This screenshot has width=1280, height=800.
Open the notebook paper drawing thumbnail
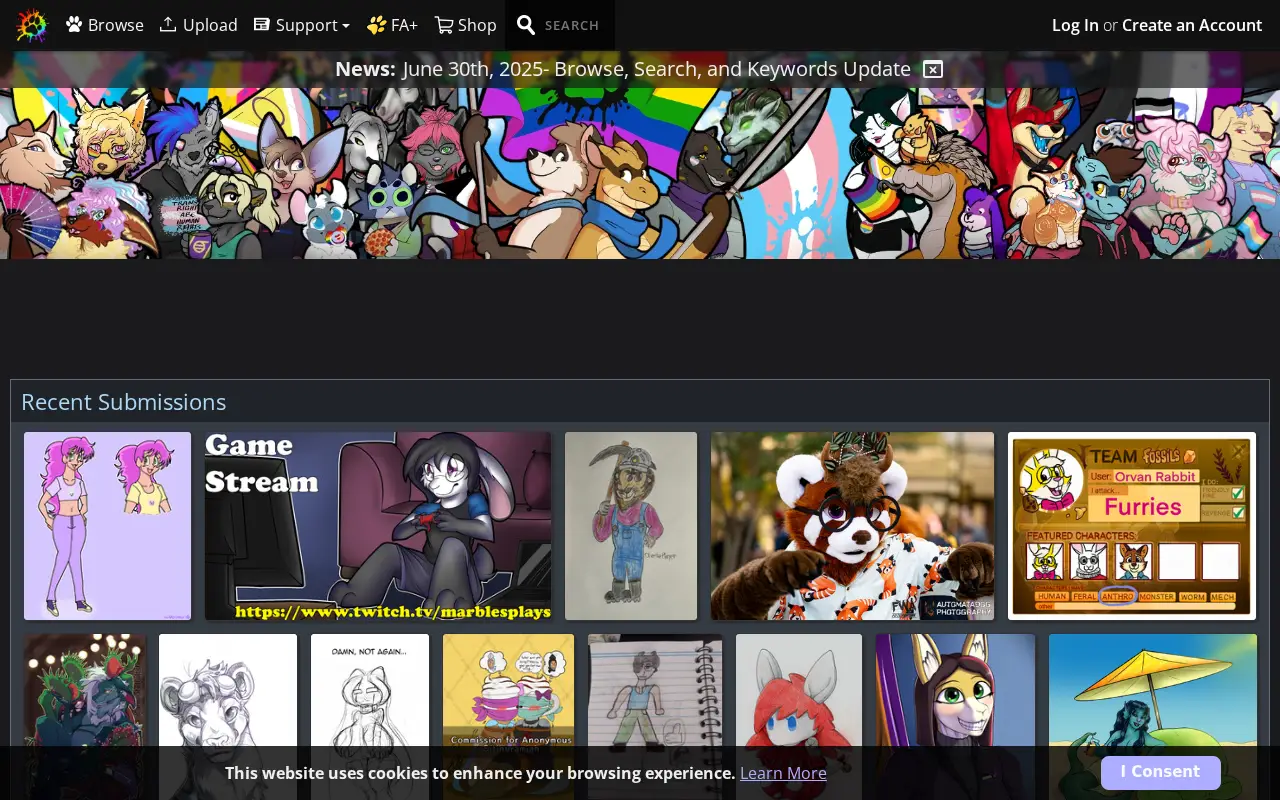(x=655, y=716)
